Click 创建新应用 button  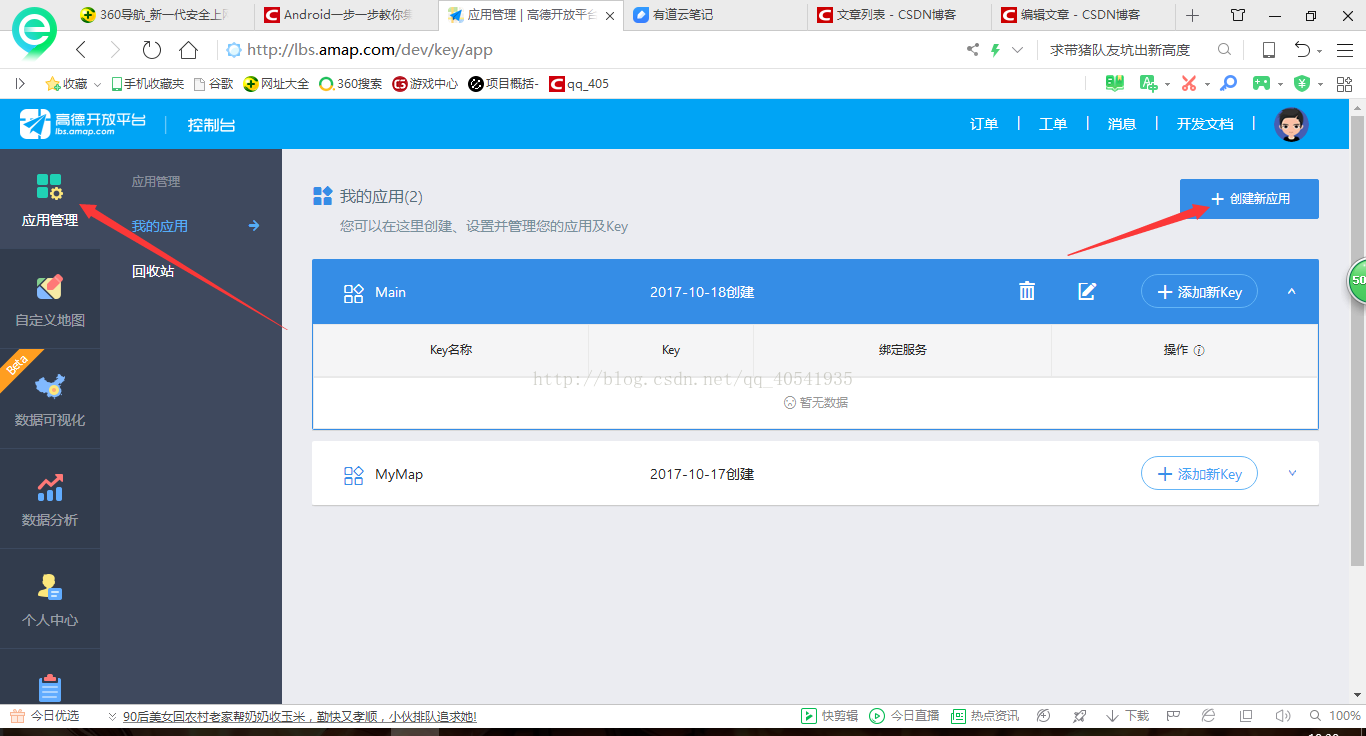(x=1249, y=199)
